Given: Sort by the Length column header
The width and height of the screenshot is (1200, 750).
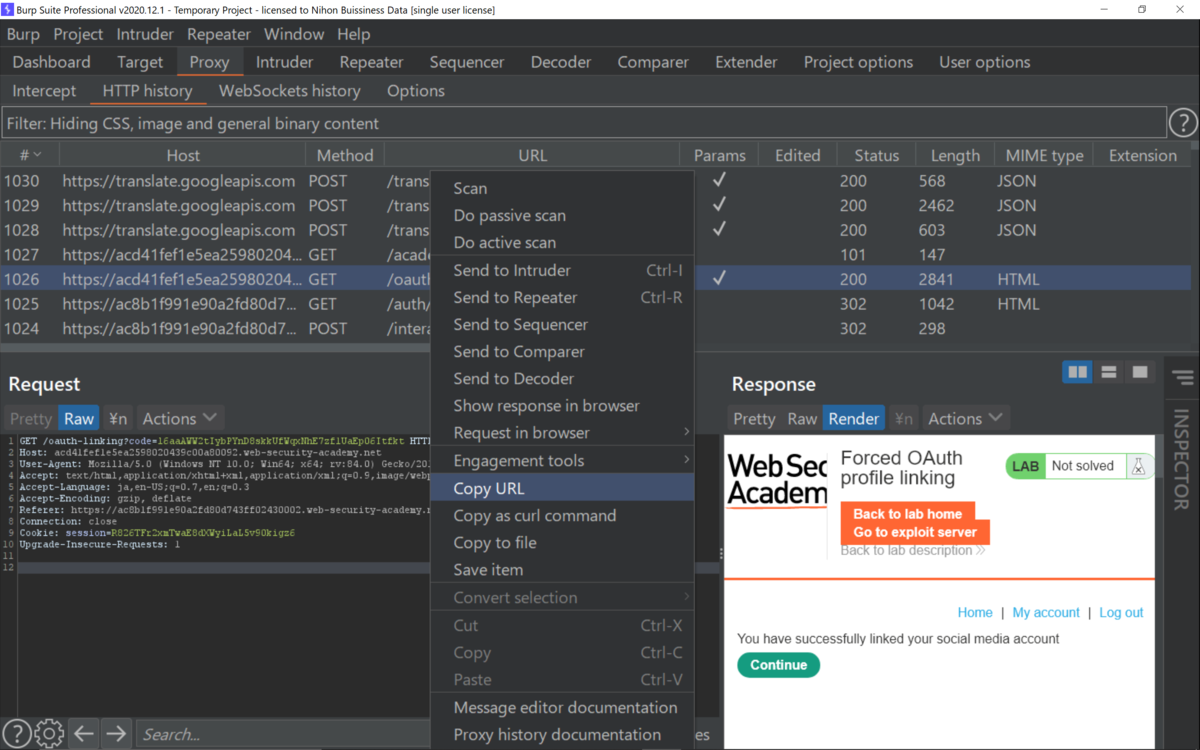Looking at the screenshot, I should [x=955, y=155].
